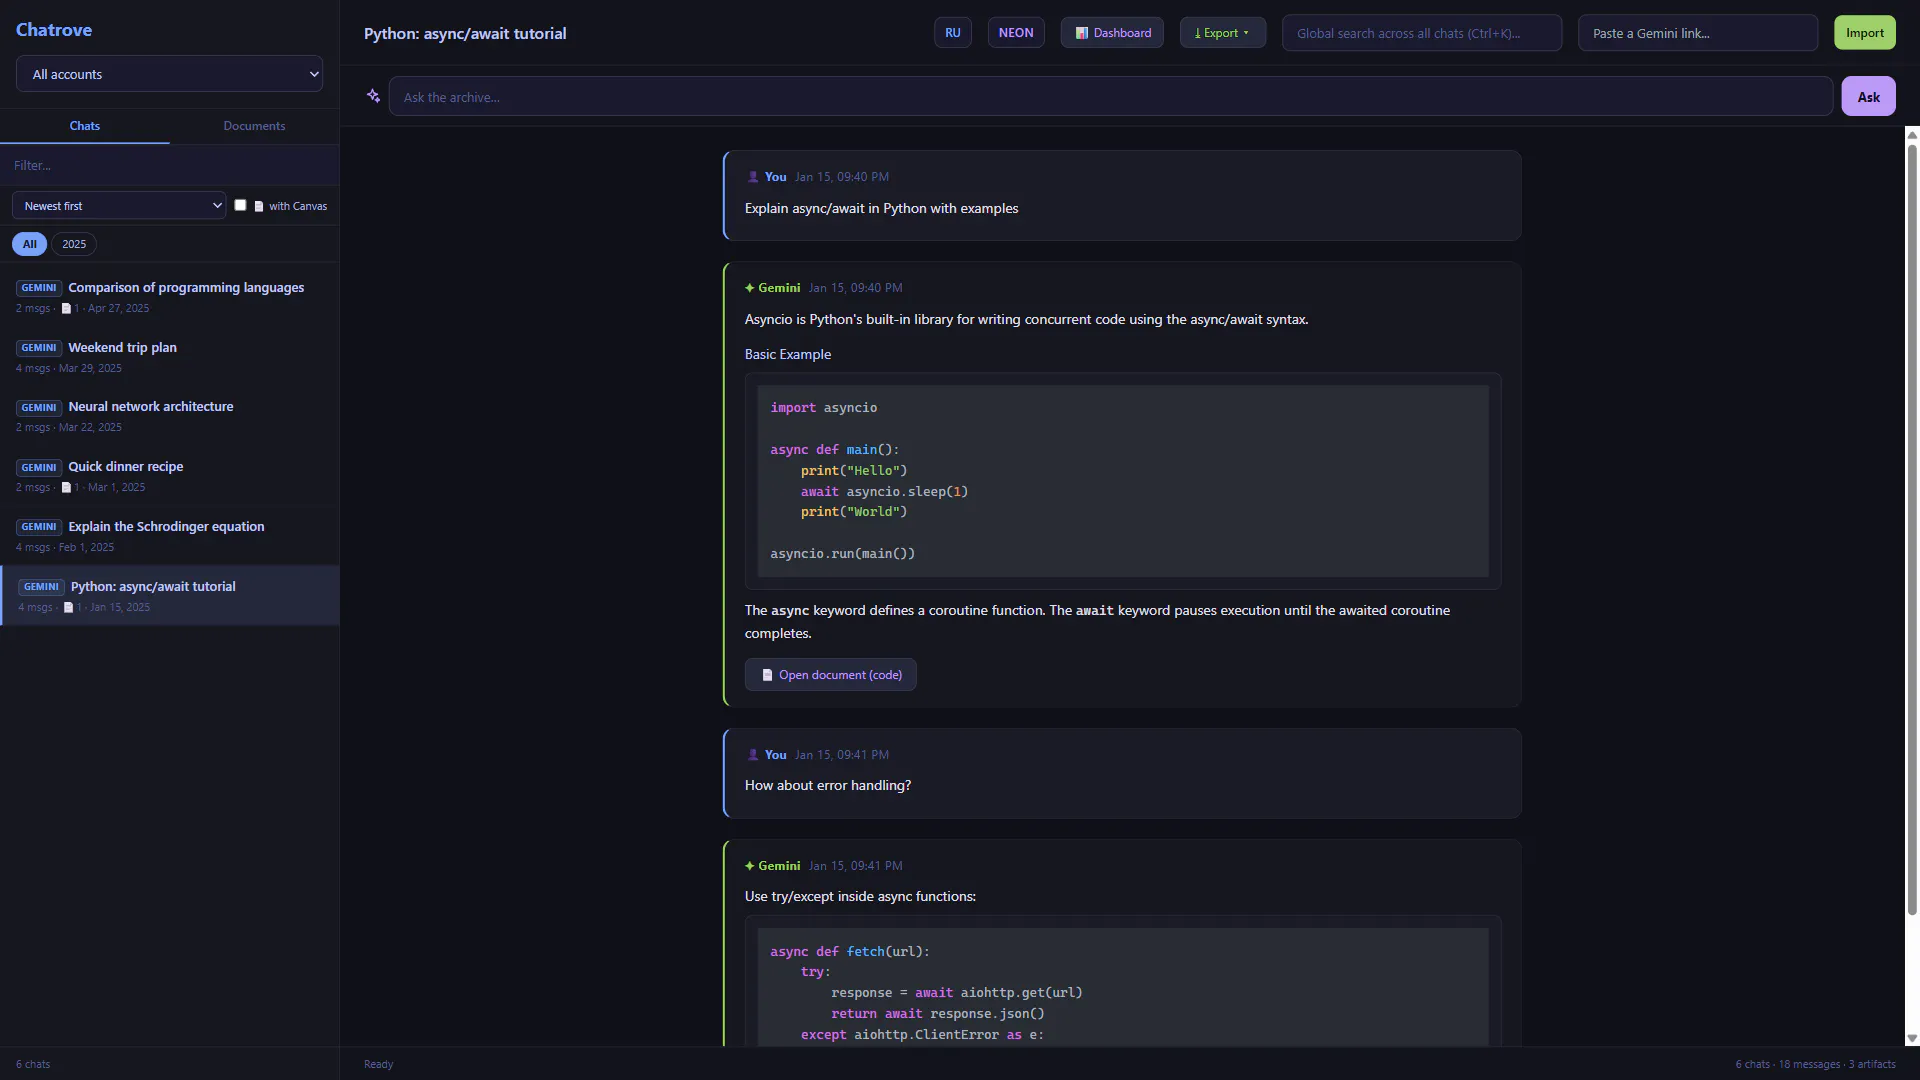Open the "Quick dinner recipe" chat
The image size is (1920, 1080).
tap(169, 476)
